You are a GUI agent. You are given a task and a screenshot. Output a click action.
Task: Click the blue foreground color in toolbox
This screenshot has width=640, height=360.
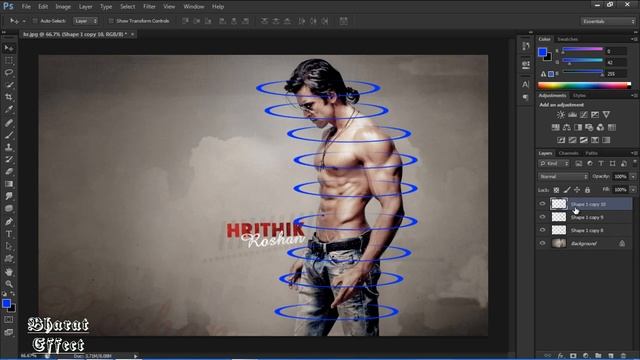click(6, 303)
